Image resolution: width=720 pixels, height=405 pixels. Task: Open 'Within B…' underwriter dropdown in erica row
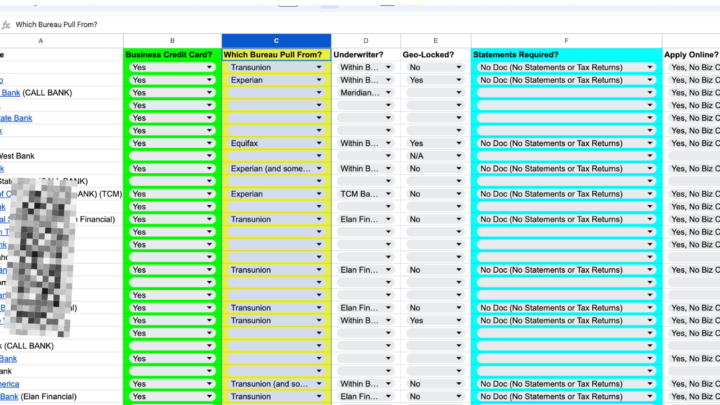coord(366,383)
